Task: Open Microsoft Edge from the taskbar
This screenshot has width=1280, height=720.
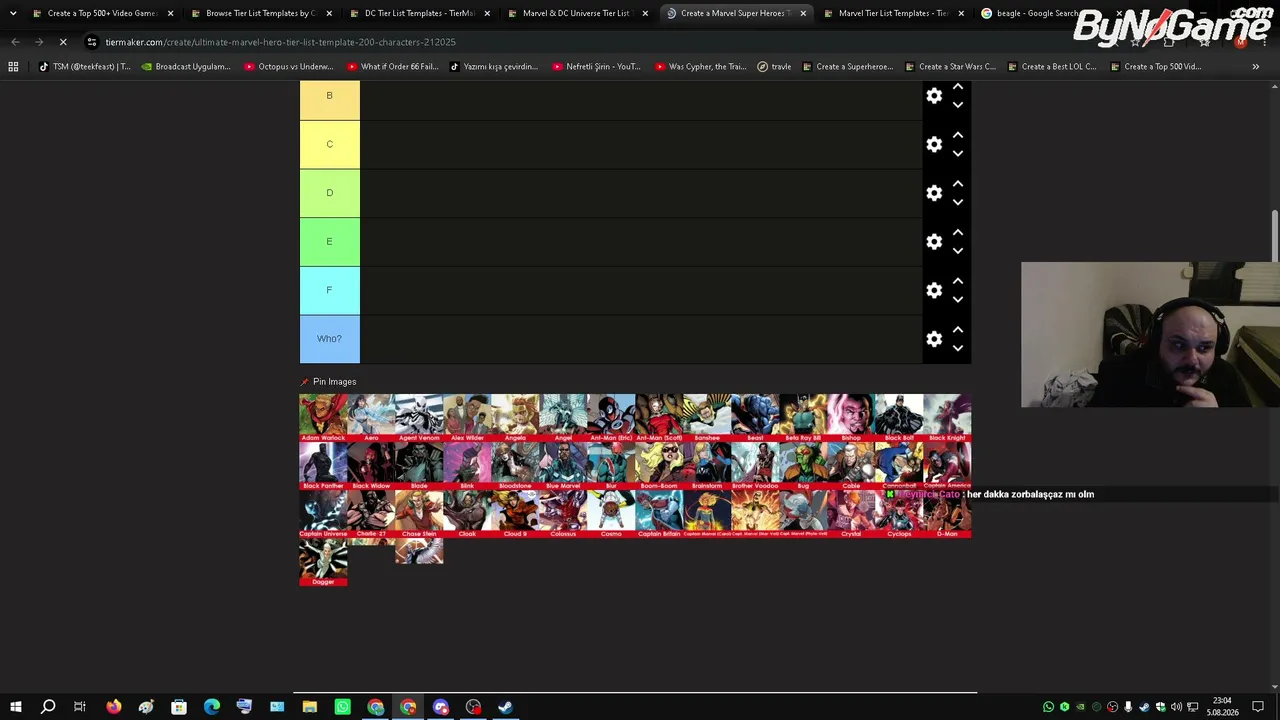Action: point(212,707)
